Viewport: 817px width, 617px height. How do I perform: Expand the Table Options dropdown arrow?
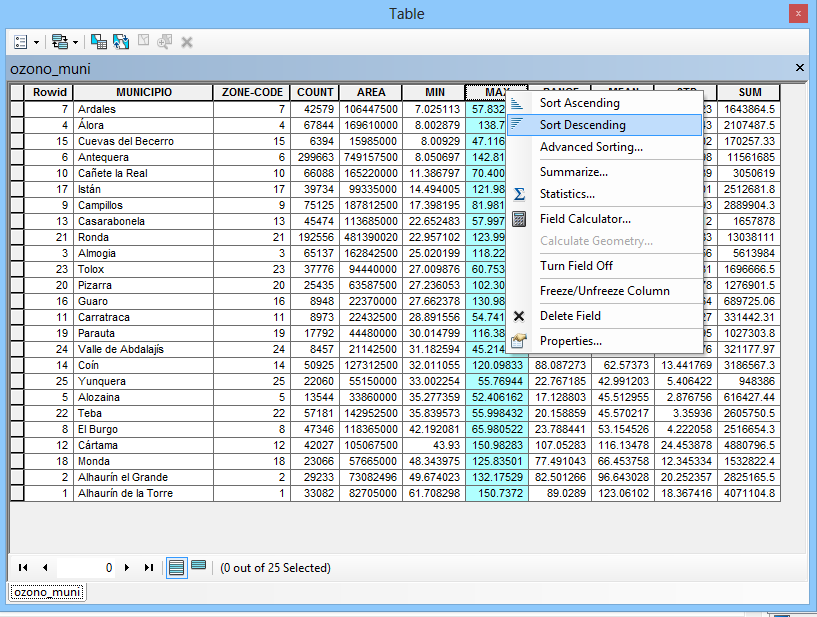pos(37,42)
